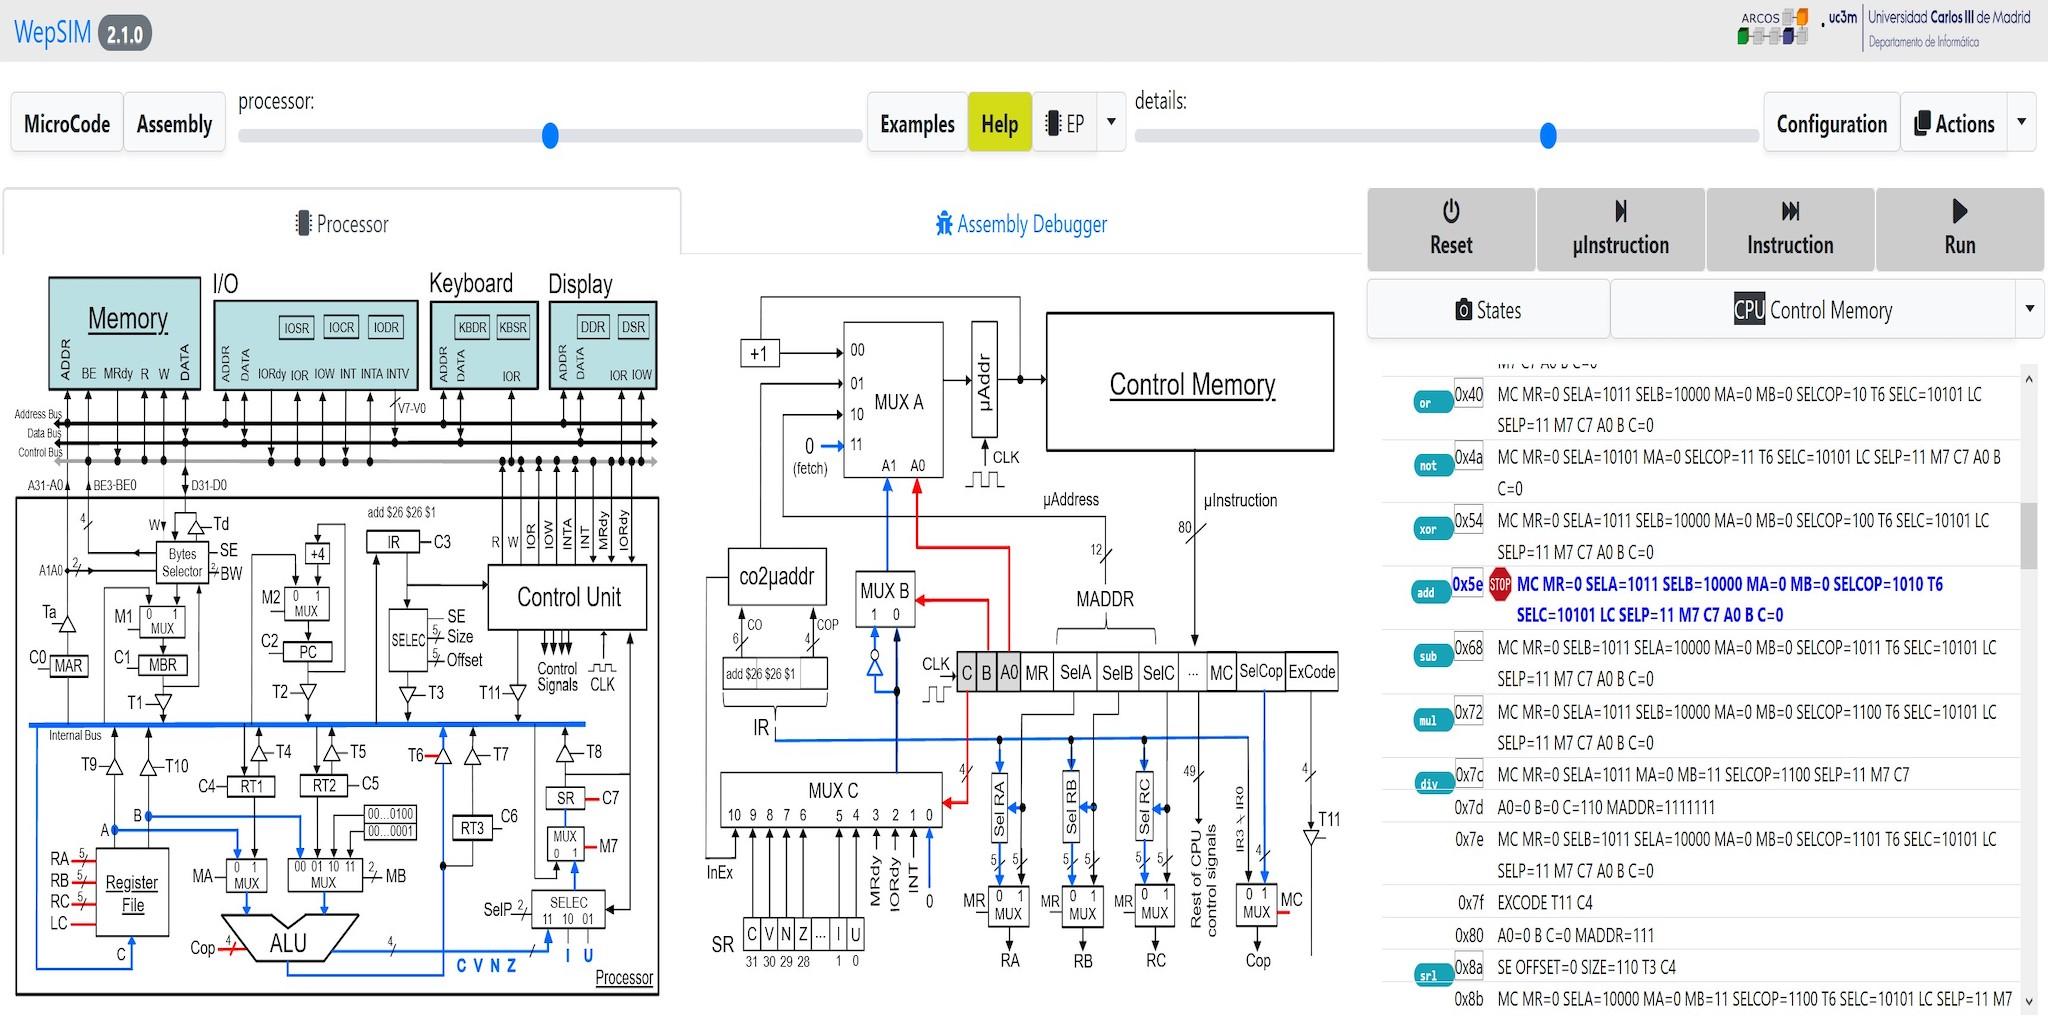Select the 'mul' instruction label
This screenshot has height=1024, width=2048.
[1431, 720]
